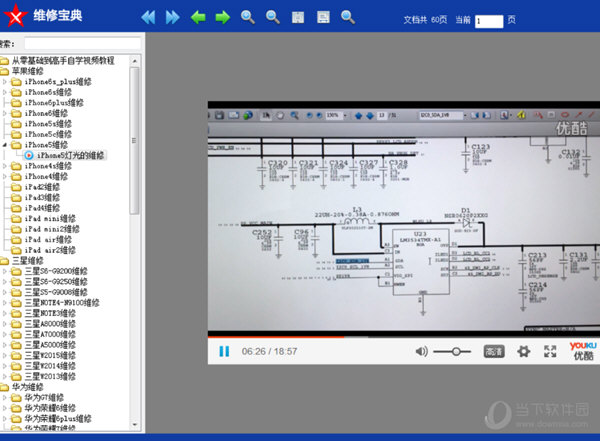Viewport: 600px width, 441px height.
Task: Pause the video playback
Action: pyautogui.click(x=224, y=351)
